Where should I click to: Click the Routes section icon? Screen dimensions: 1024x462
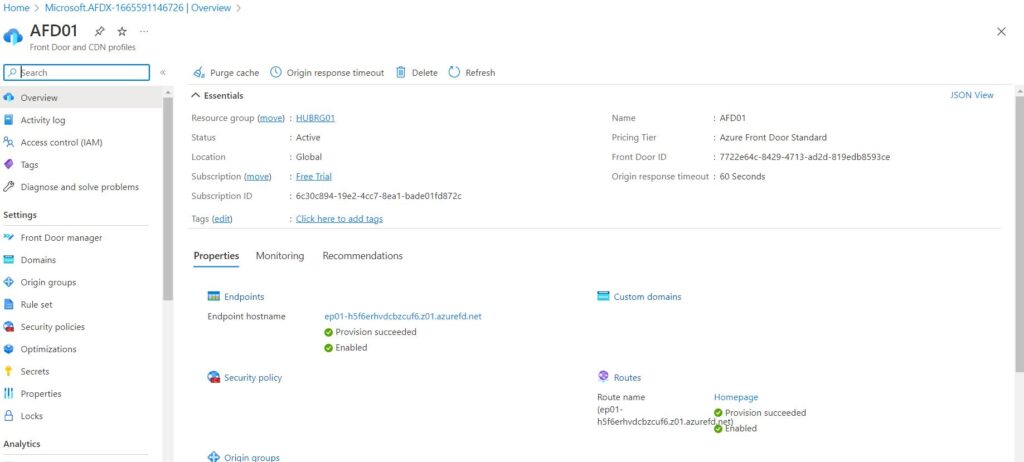603,376
